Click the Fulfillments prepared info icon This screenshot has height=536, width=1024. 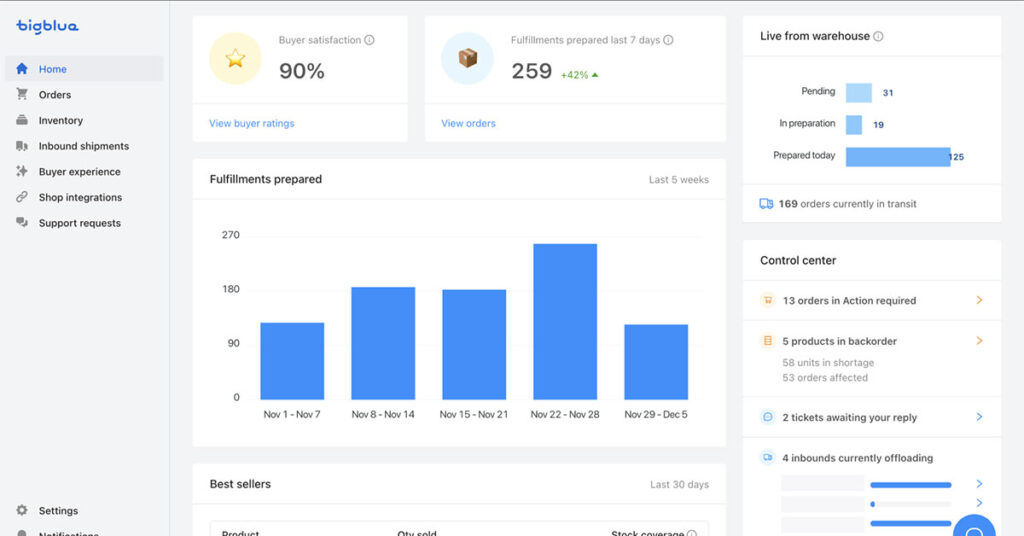coord(668,41)
